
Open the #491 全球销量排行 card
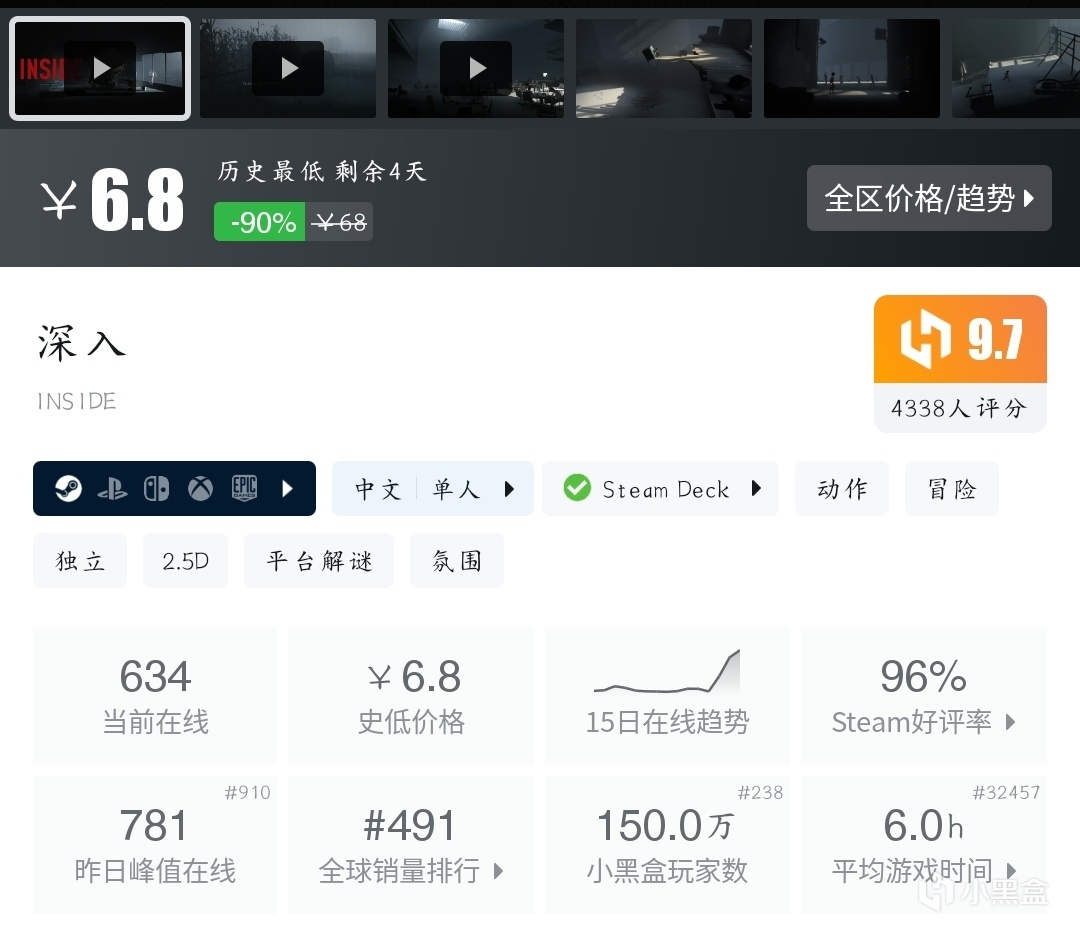(411, 845)
